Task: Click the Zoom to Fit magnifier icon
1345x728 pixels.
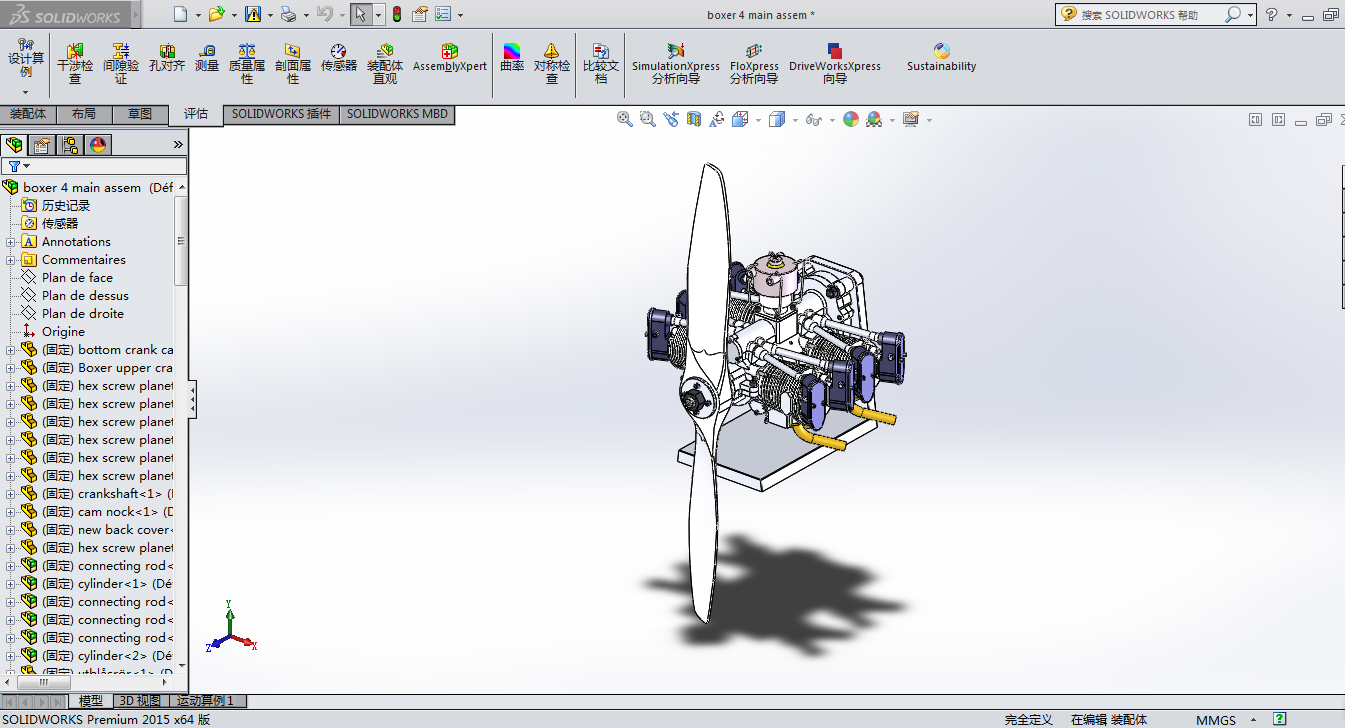Action: [x=625, y=119]
